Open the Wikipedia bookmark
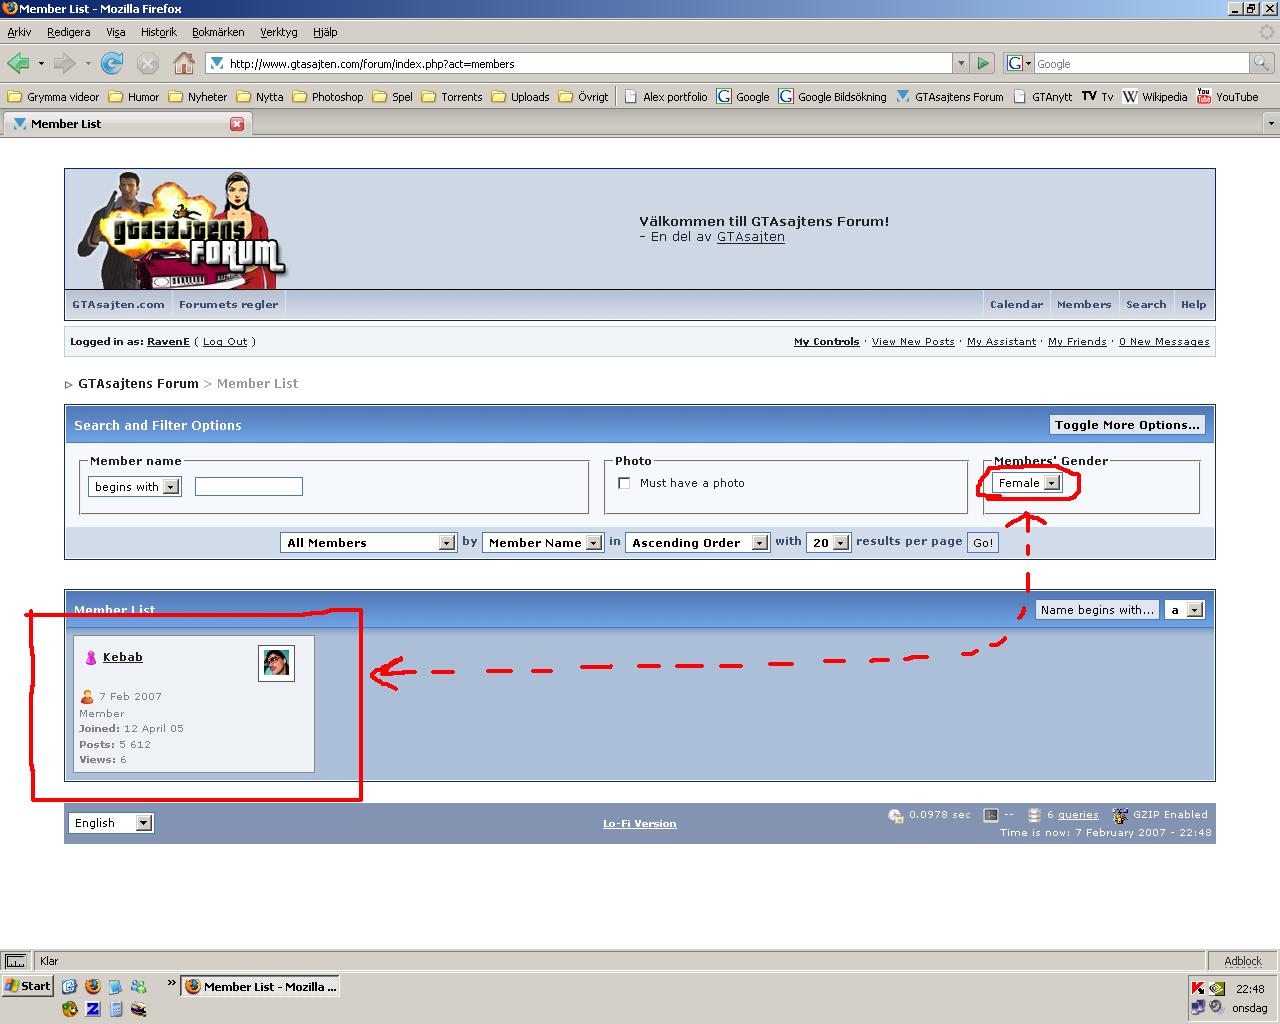The width and height of the screenshot is (1280, 1024). tap(1155, 97)
